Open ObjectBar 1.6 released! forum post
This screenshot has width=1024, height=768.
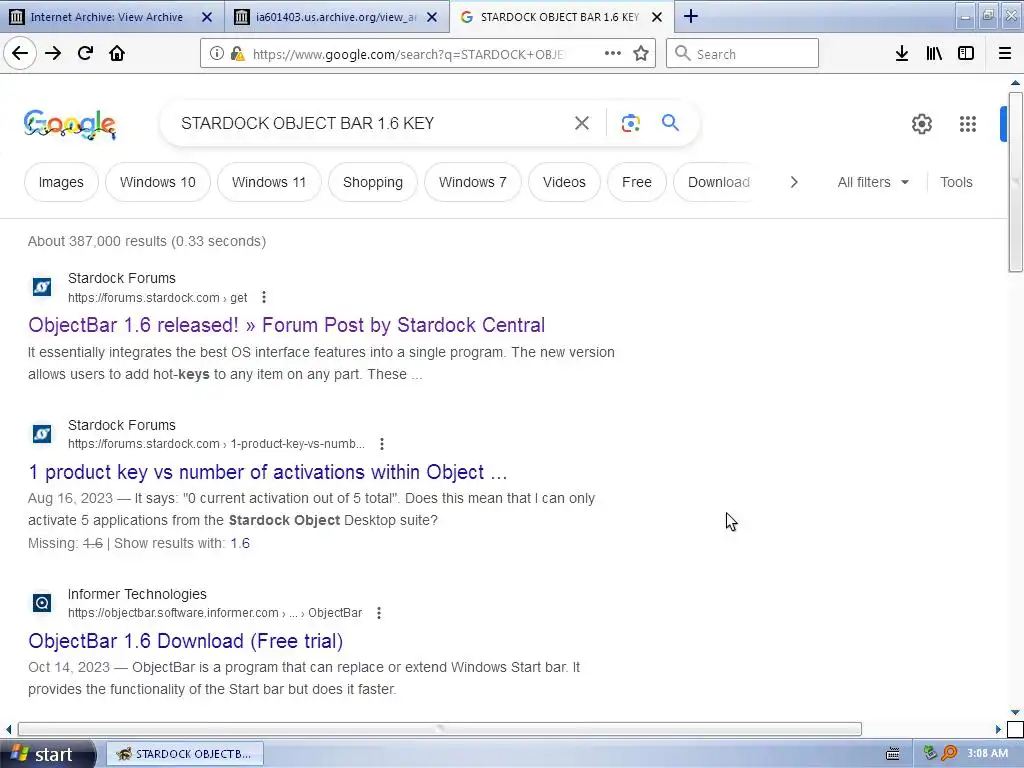[x=287, y=325]
